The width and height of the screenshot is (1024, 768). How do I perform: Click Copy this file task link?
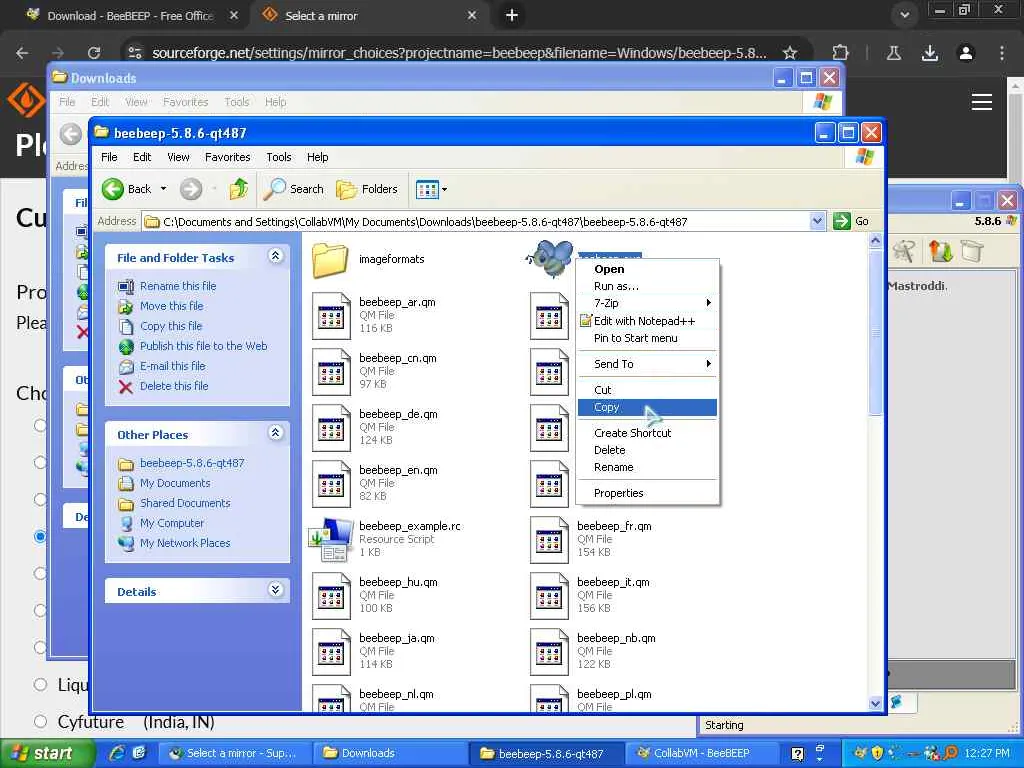171,326
